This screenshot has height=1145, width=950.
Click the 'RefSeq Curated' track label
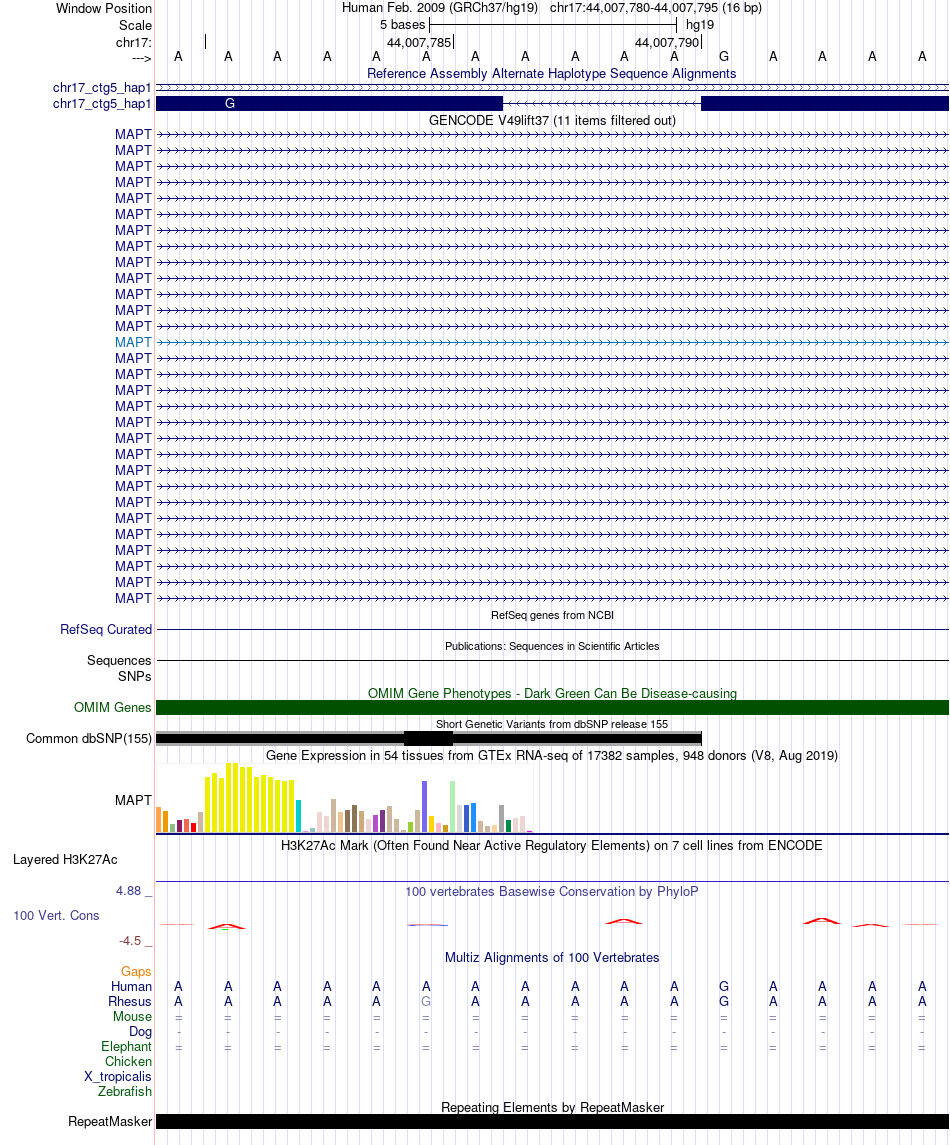(106, 629)
